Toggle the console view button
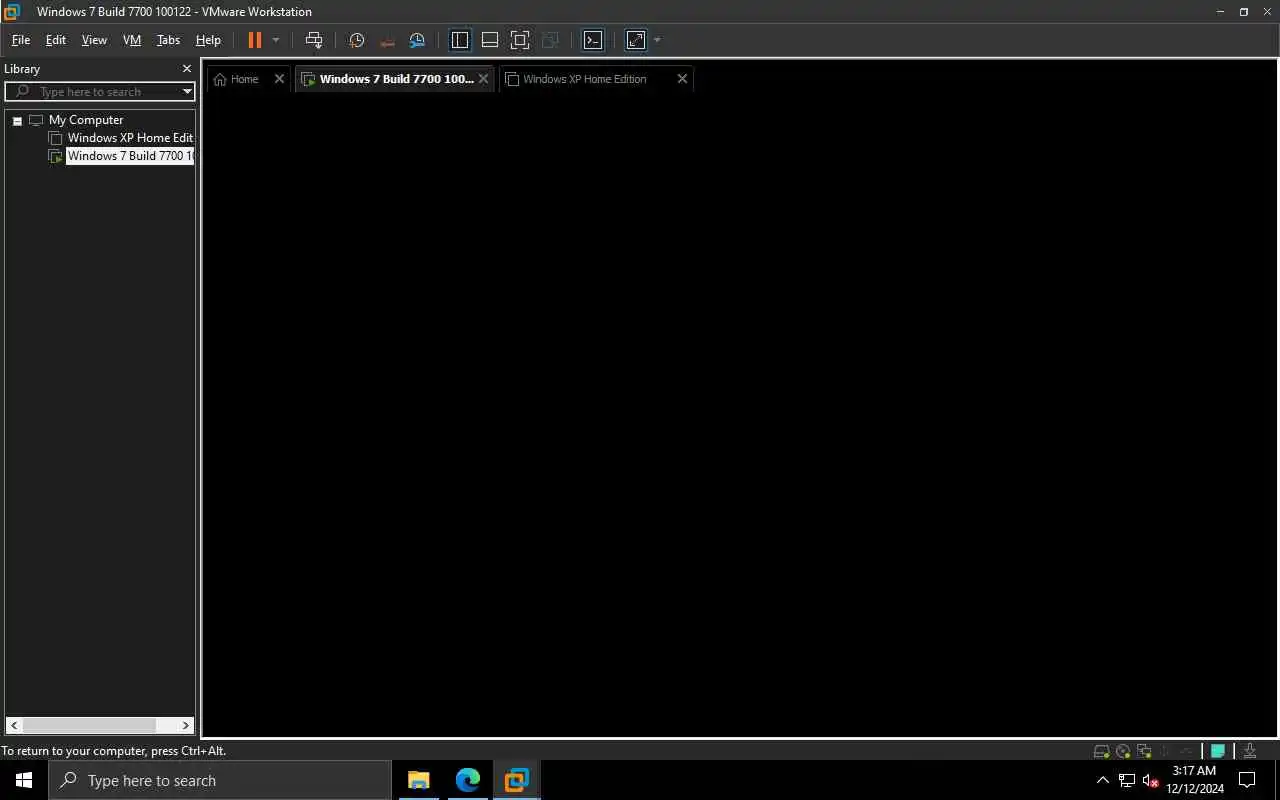The width and height of the screenshot is (1280, 800). (593, 40)
